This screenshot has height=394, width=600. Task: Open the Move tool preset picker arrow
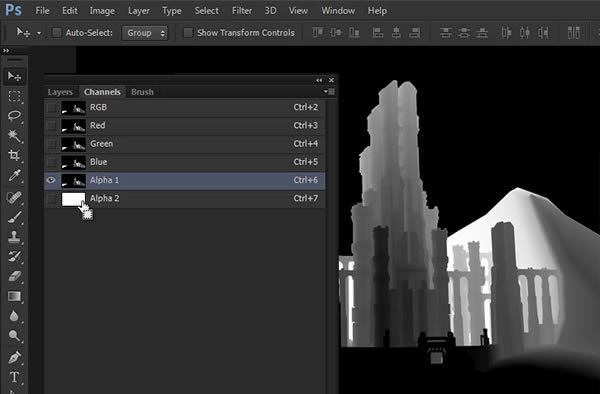click(x=39, y=33)
